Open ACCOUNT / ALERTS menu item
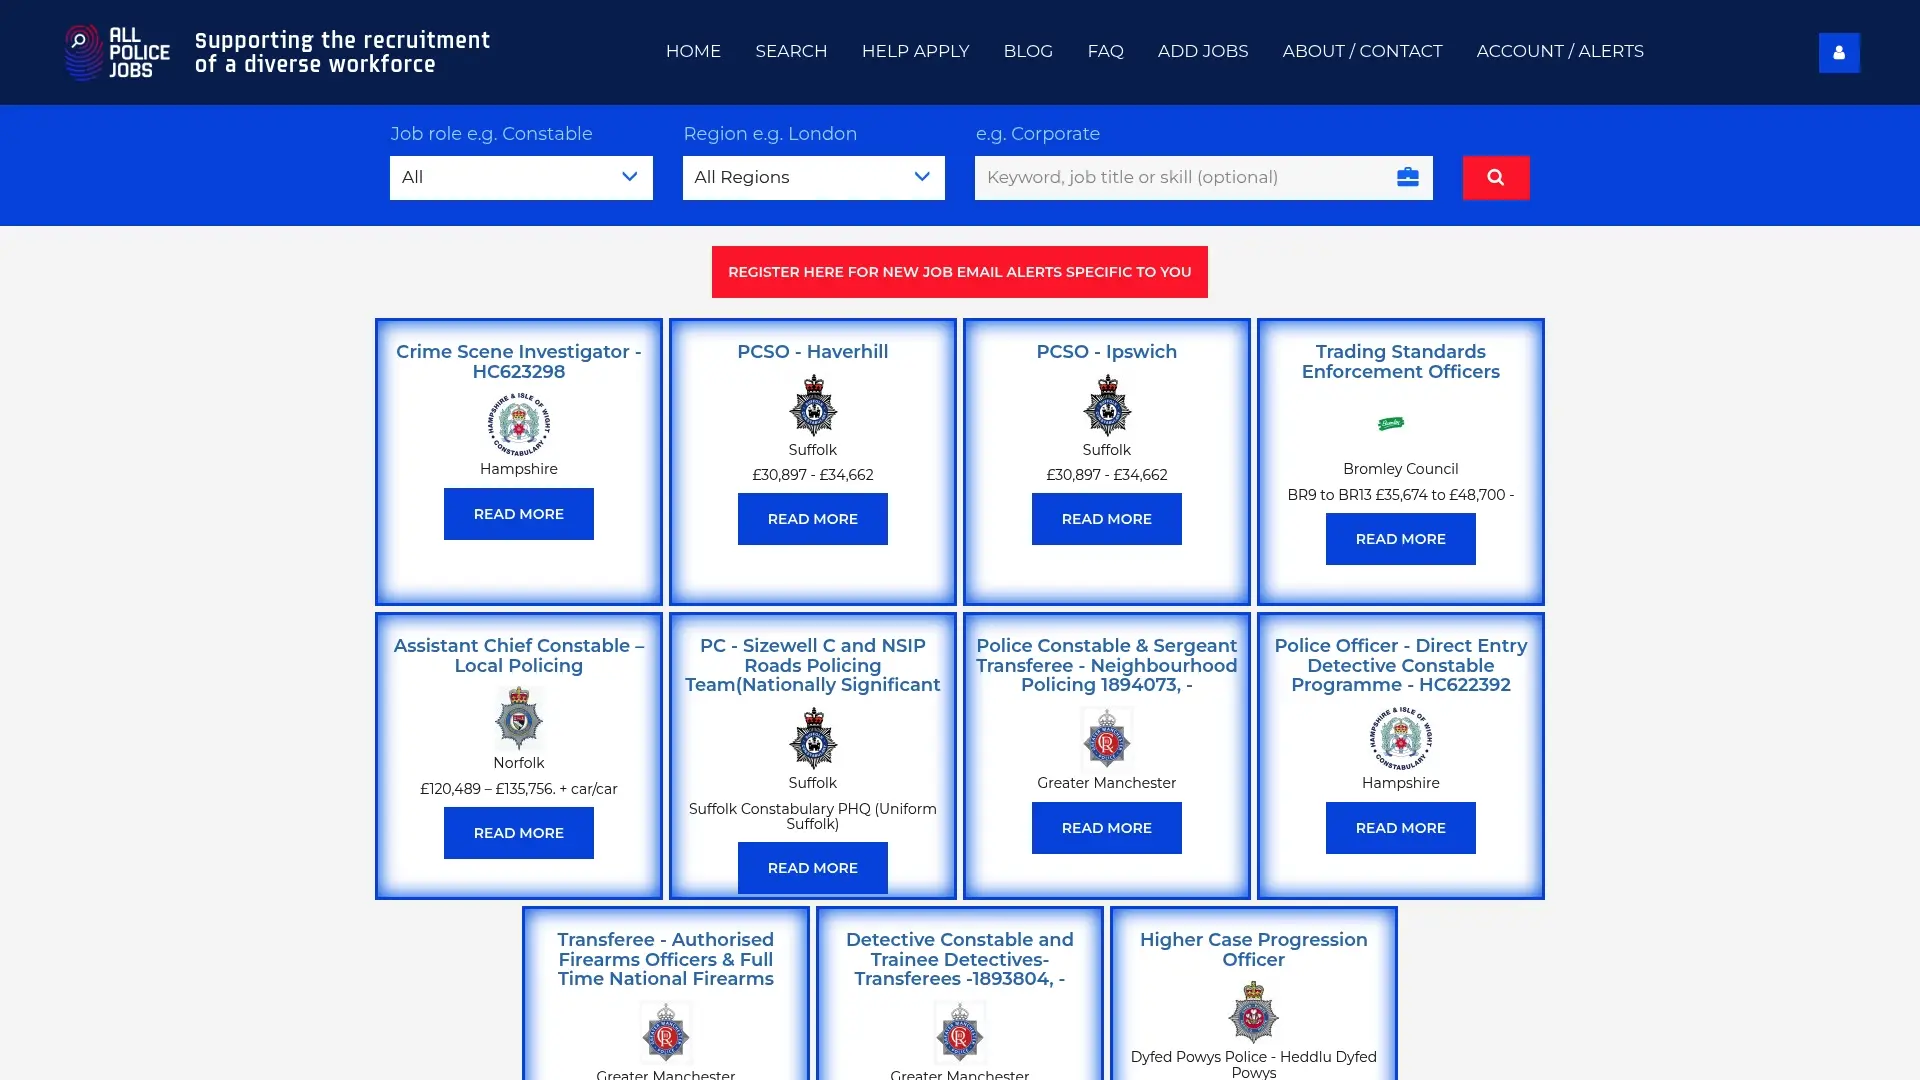This screenshot has width=1920, height=1080. (1560, 51)
